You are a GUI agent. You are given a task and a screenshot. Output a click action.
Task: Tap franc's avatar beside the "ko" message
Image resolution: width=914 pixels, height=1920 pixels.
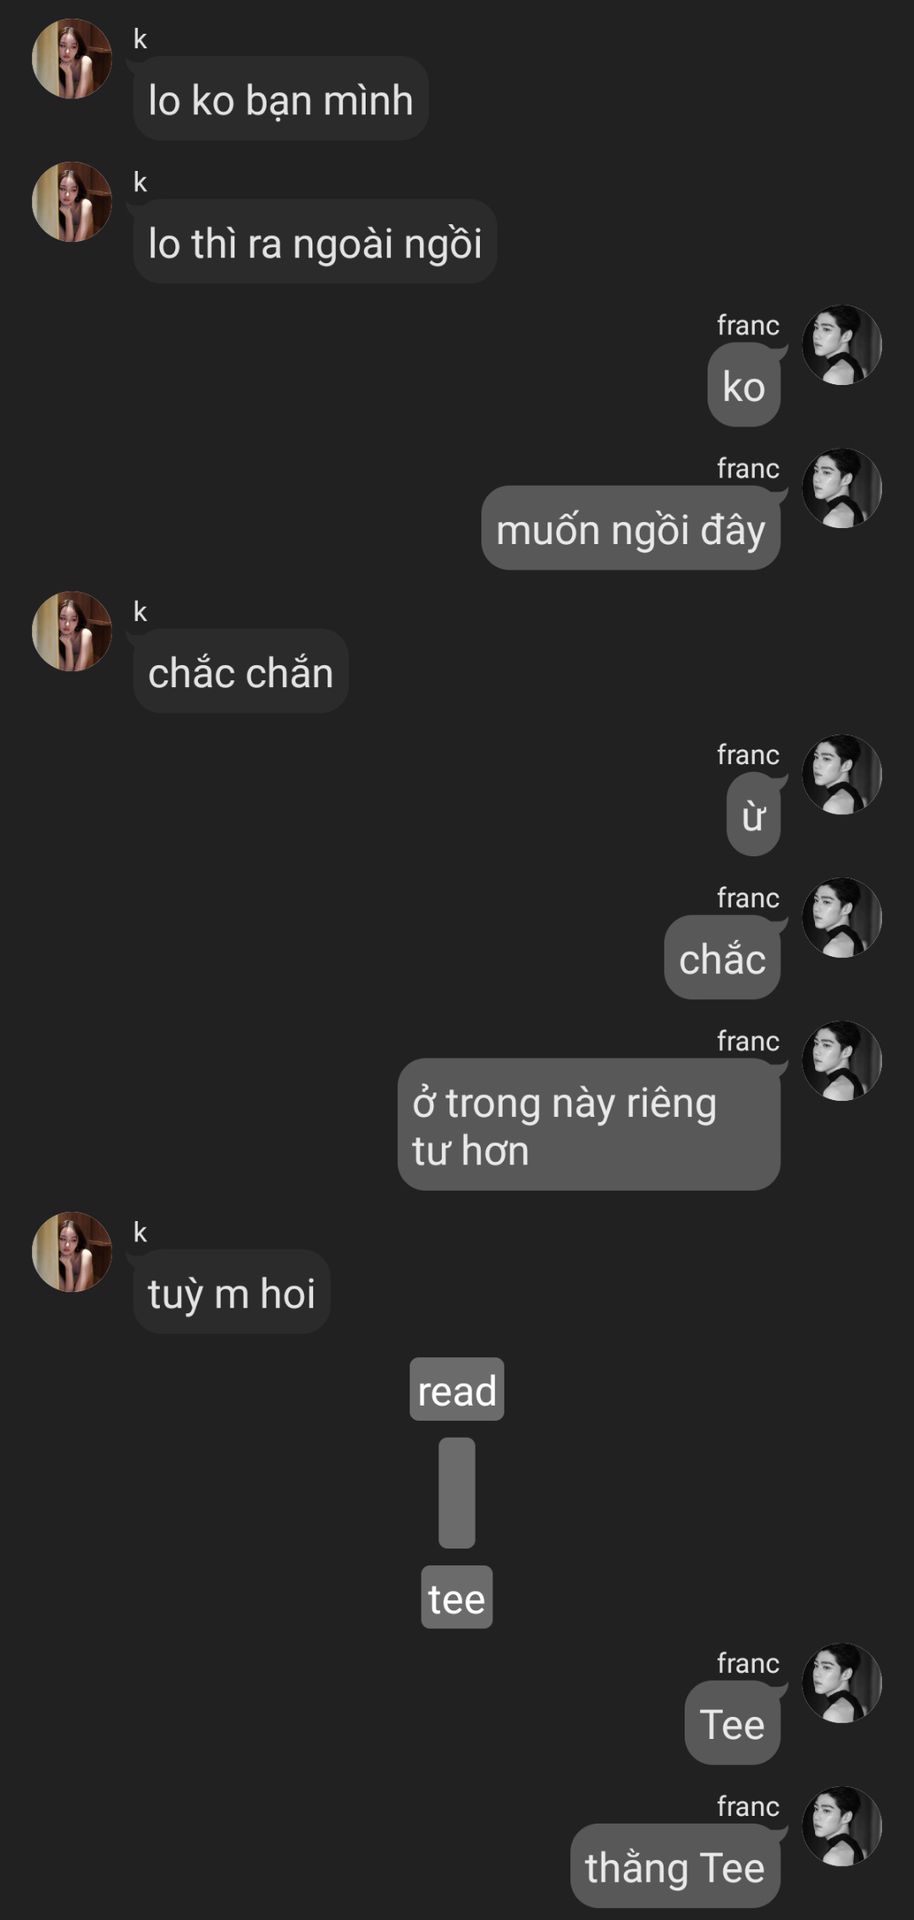click(x=842, y=345)
